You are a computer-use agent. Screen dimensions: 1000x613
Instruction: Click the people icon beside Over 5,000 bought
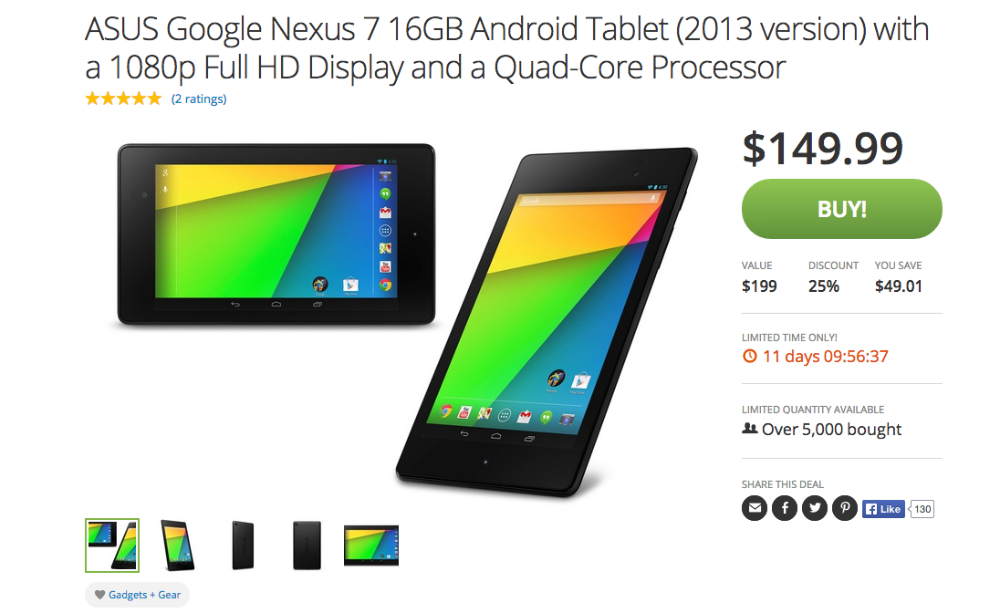(749, 429)
